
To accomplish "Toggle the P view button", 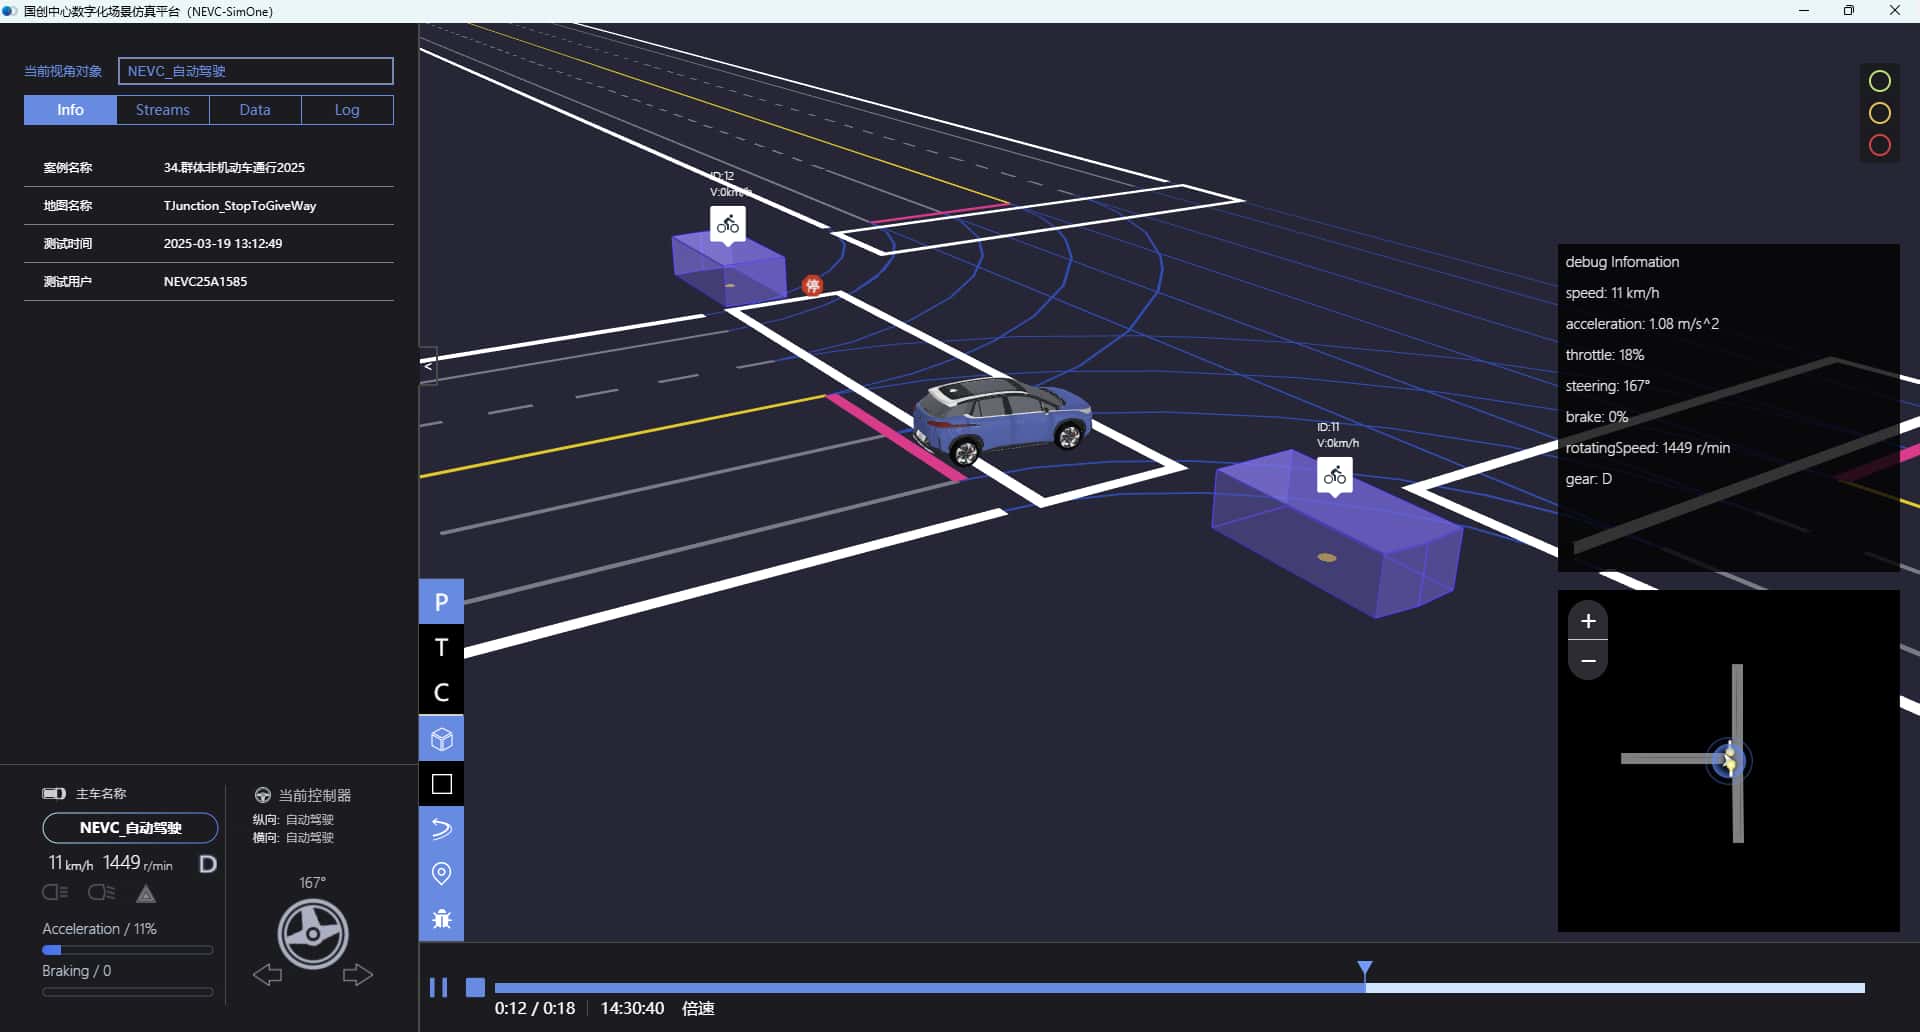I will coord(441,602).
